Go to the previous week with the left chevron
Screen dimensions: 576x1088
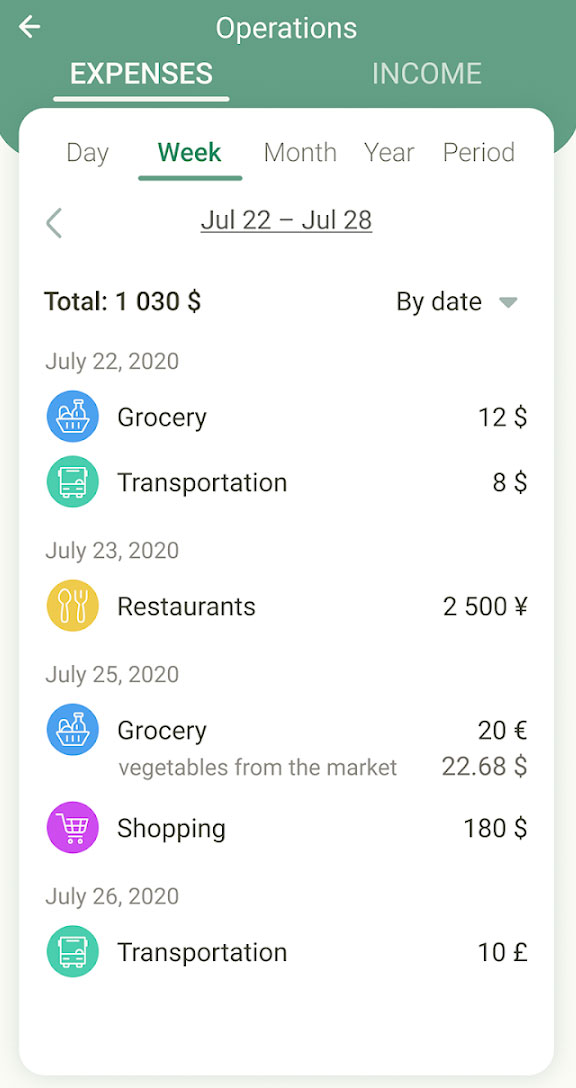click(53, 223)
